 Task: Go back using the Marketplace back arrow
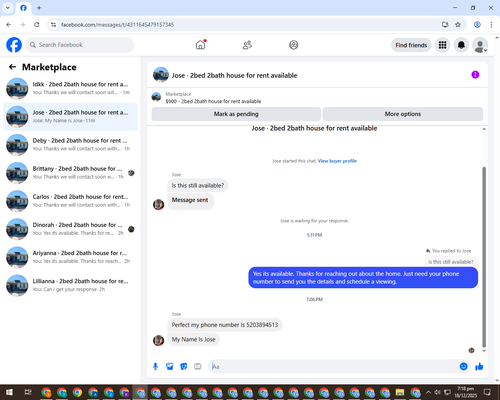[x=12, y=67]
